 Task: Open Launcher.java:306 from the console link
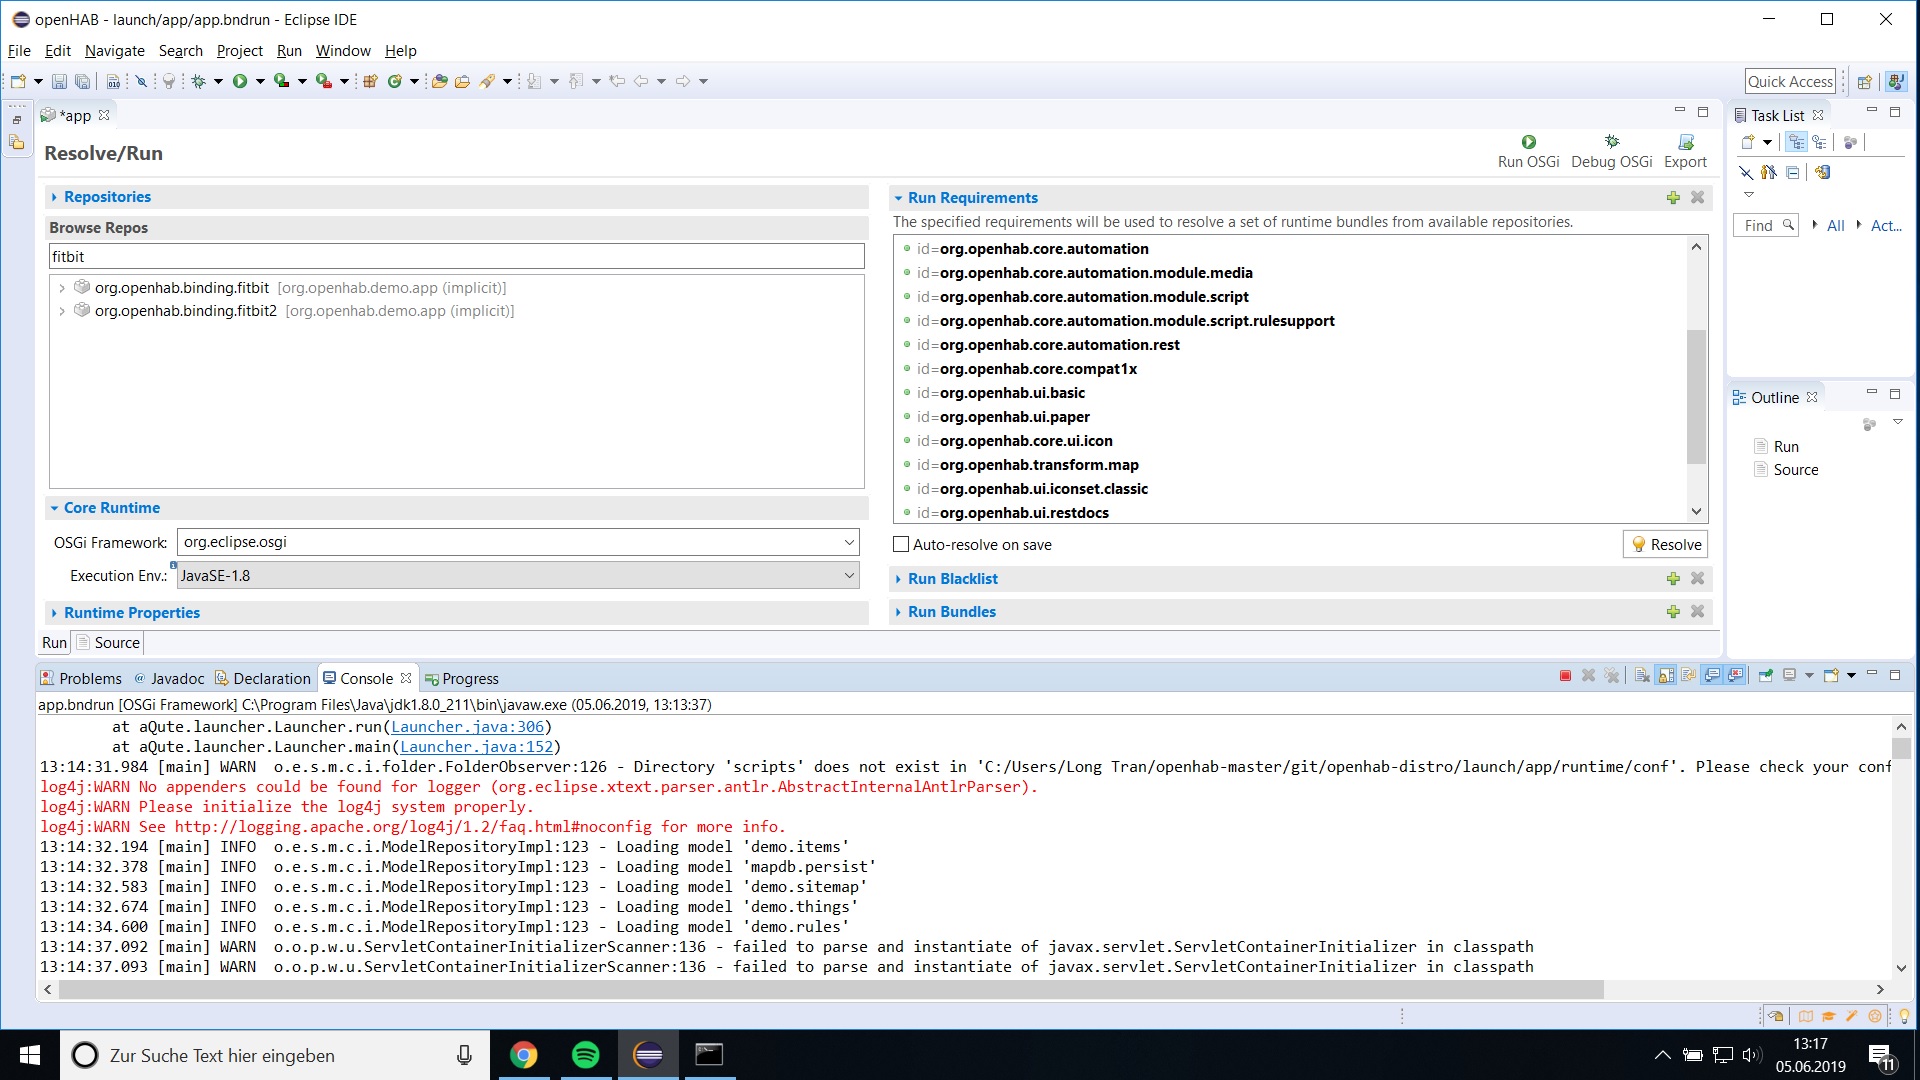(466, 727)
